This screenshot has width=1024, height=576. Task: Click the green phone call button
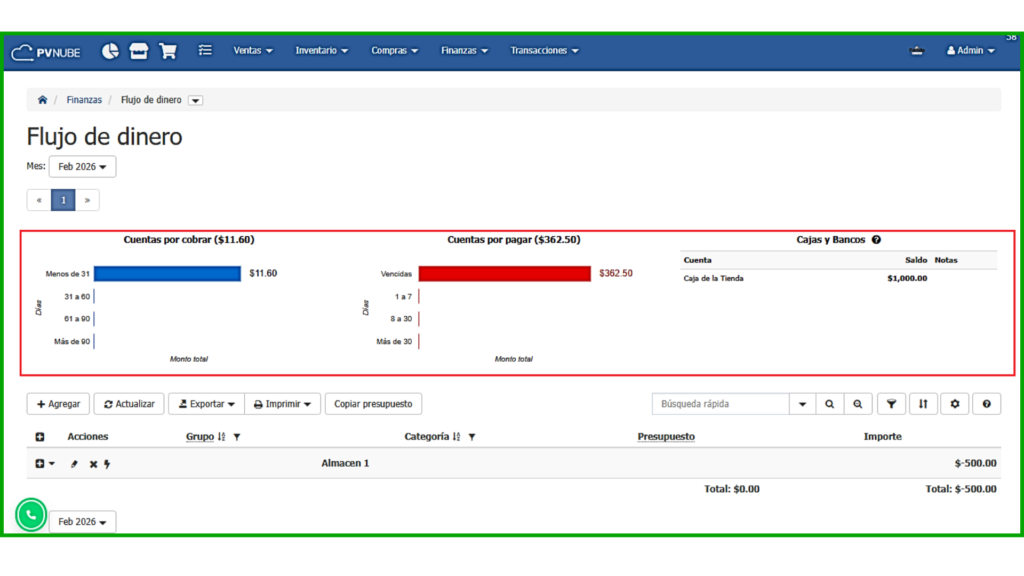31,515
